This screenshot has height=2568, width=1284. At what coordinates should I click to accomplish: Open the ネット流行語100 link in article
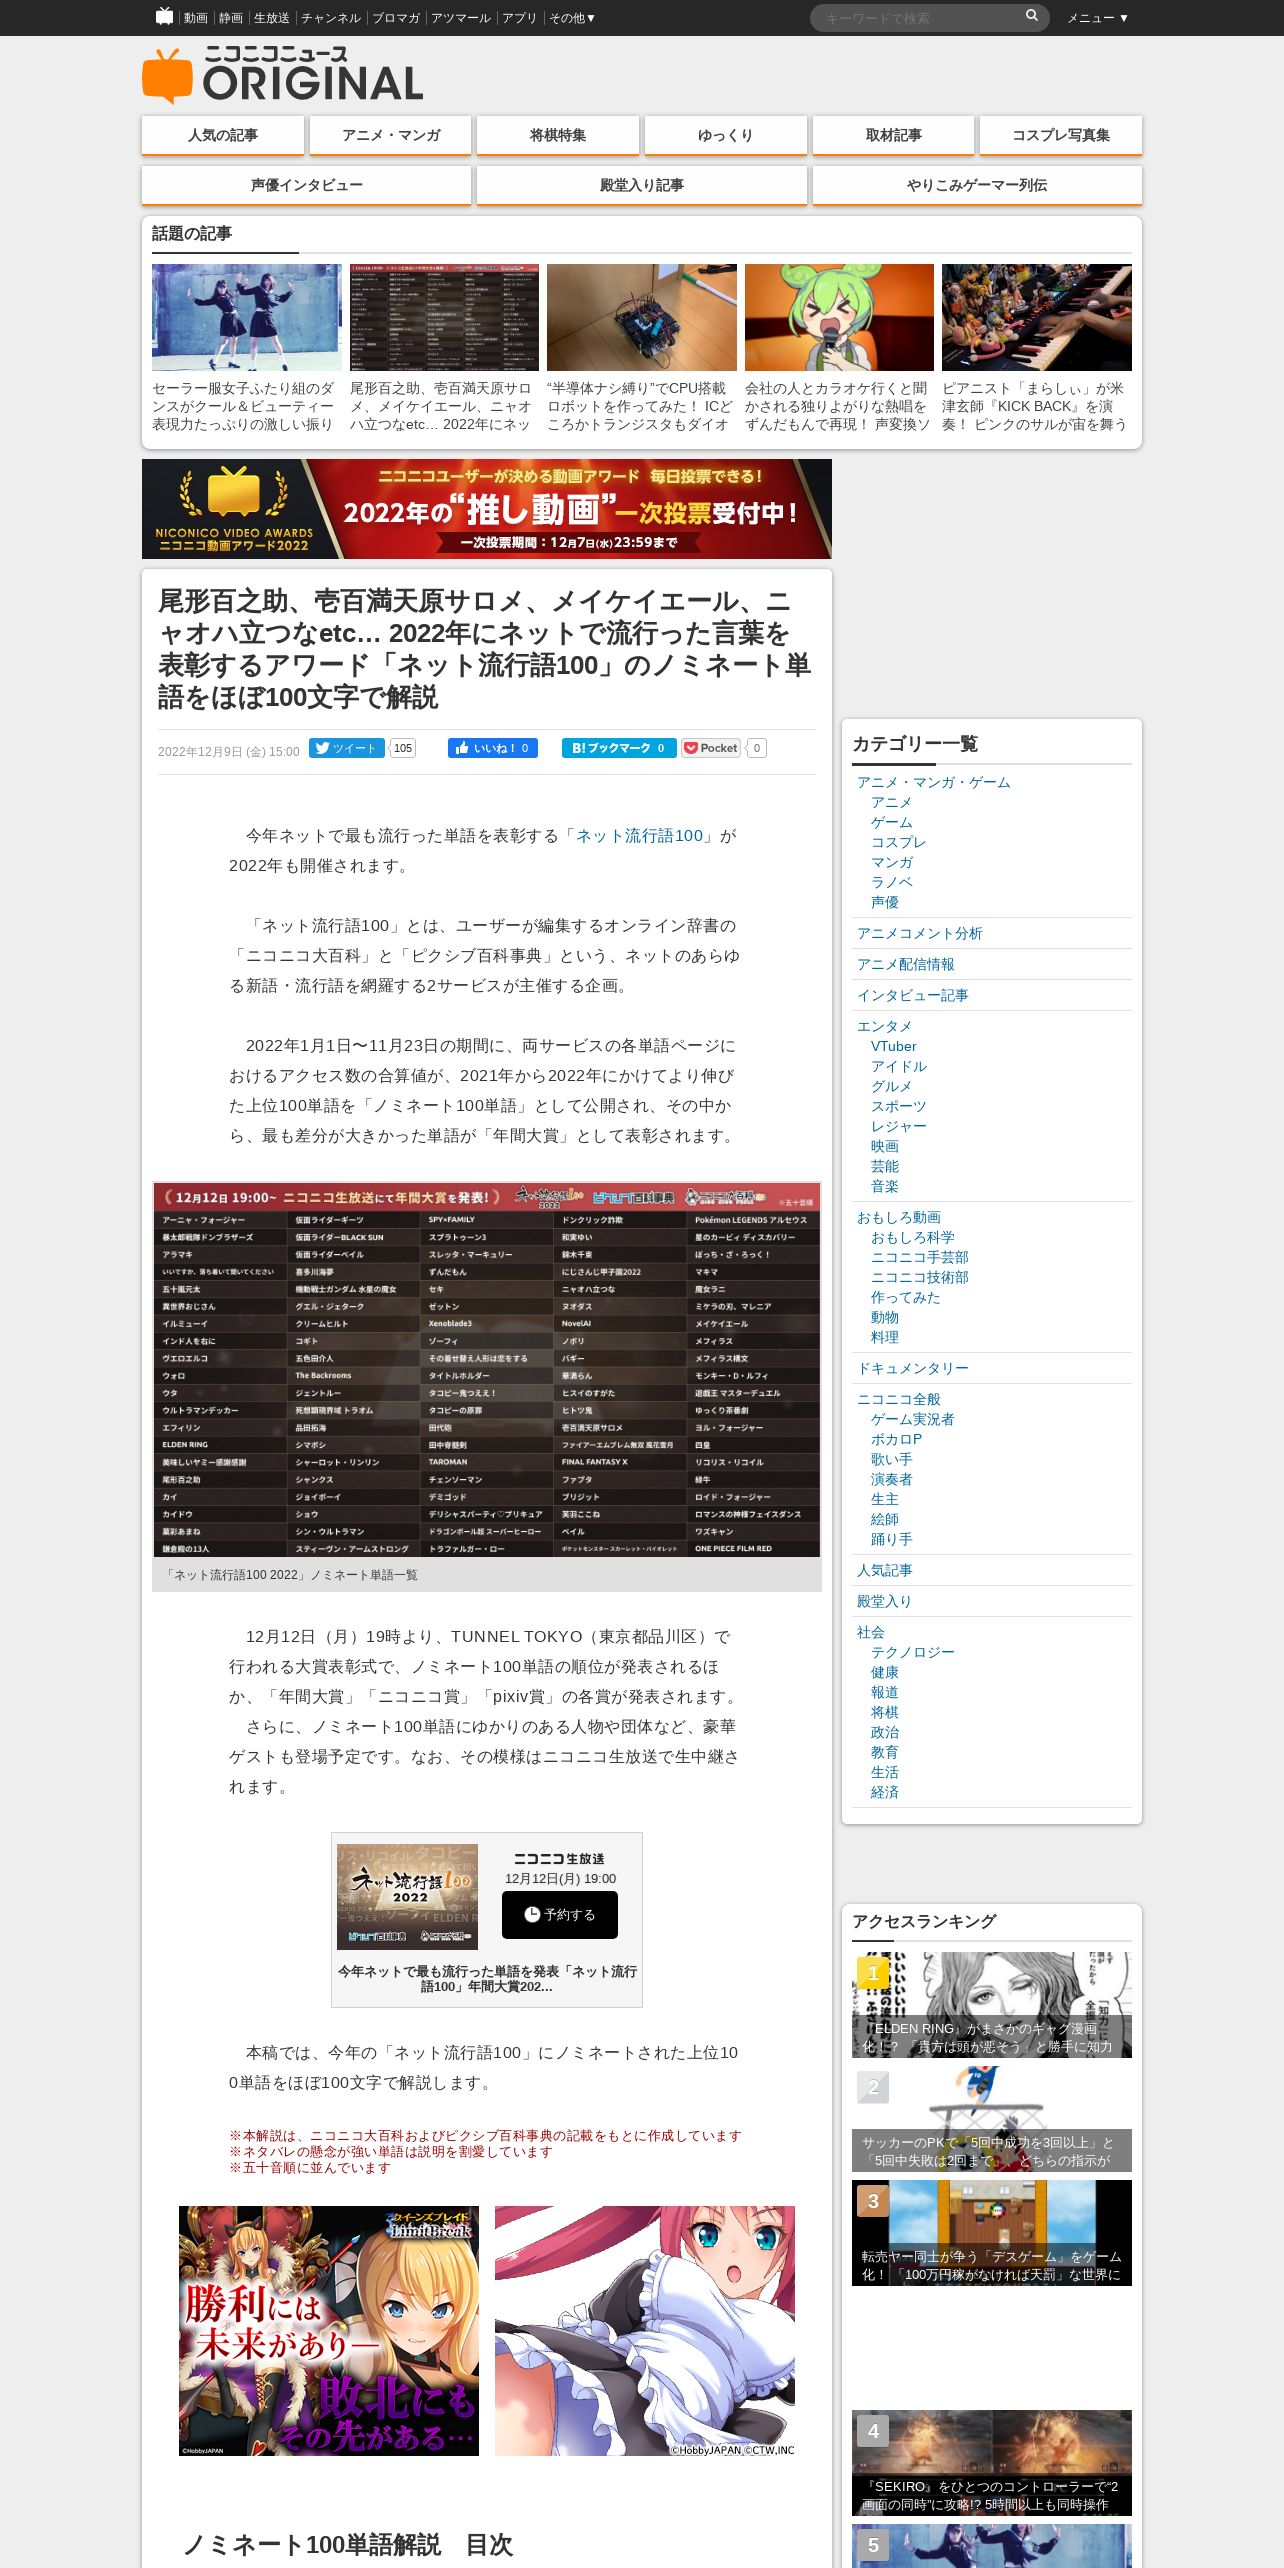(x=640, y=836)
